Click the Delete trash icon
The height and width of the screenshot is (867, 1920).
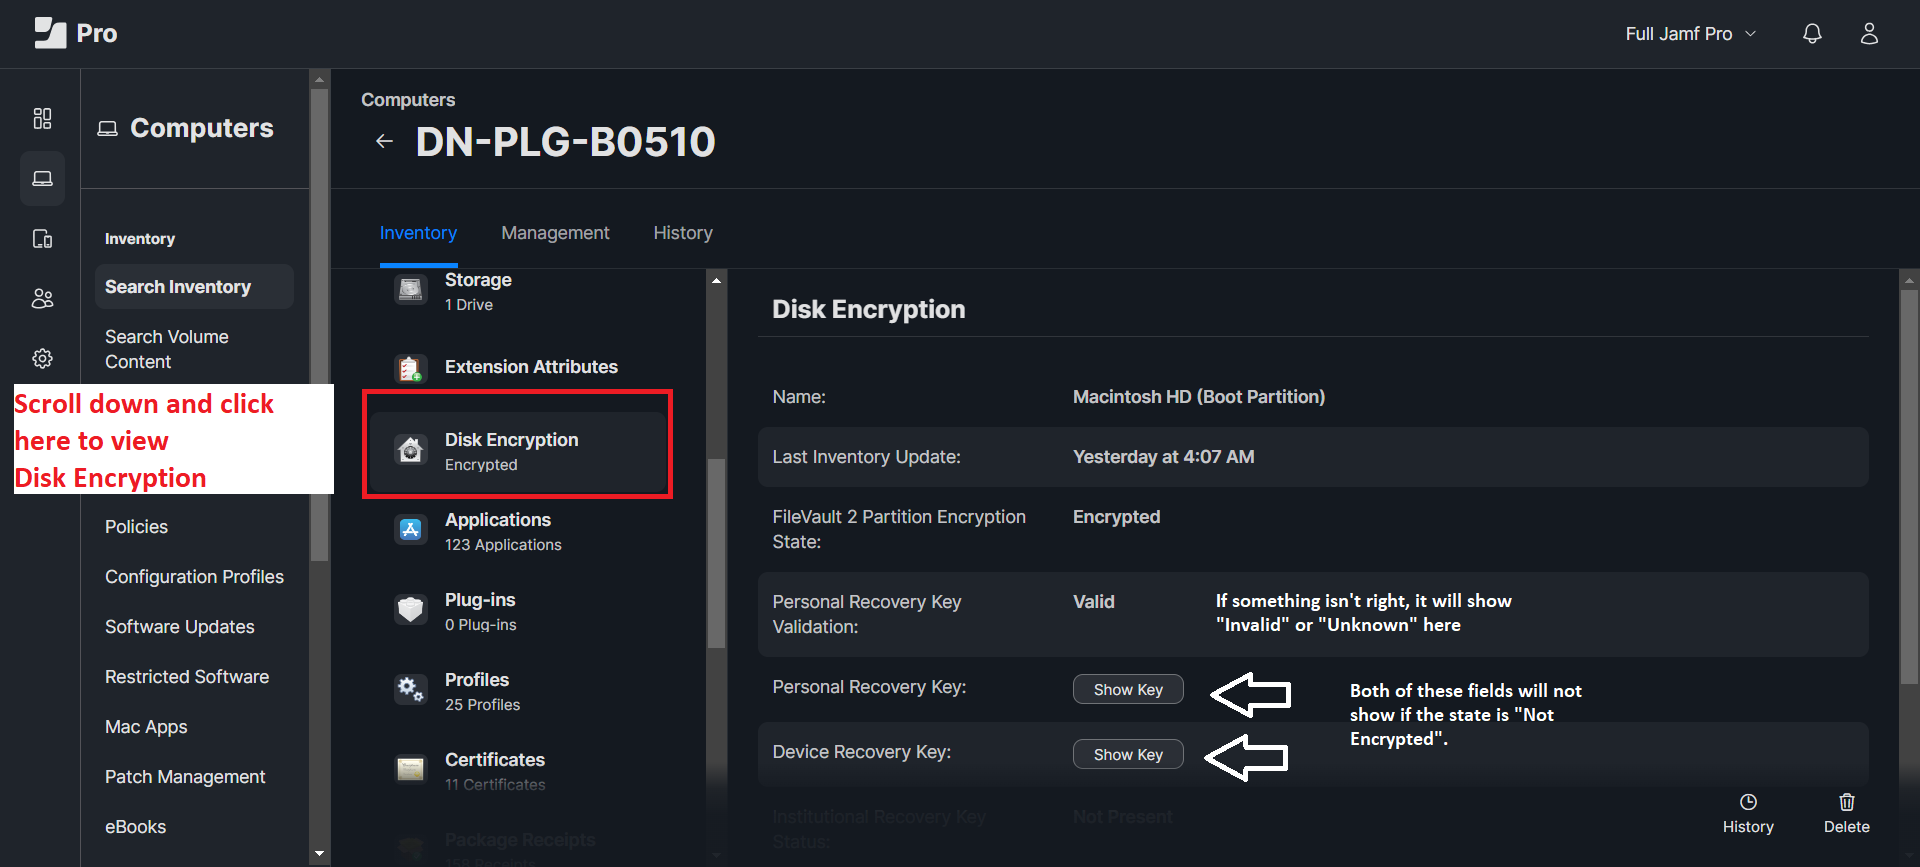coord(1846,802)
